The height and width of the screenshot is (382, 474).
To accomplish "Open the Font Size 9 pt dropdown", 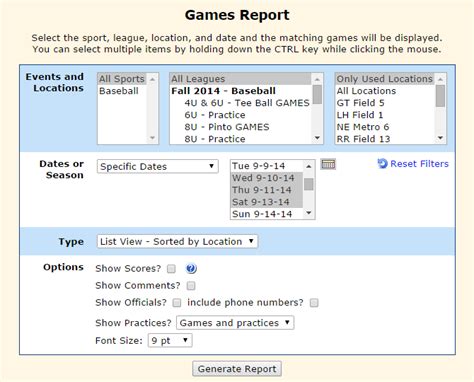I will pyautogui.click(x=170, y=340).
